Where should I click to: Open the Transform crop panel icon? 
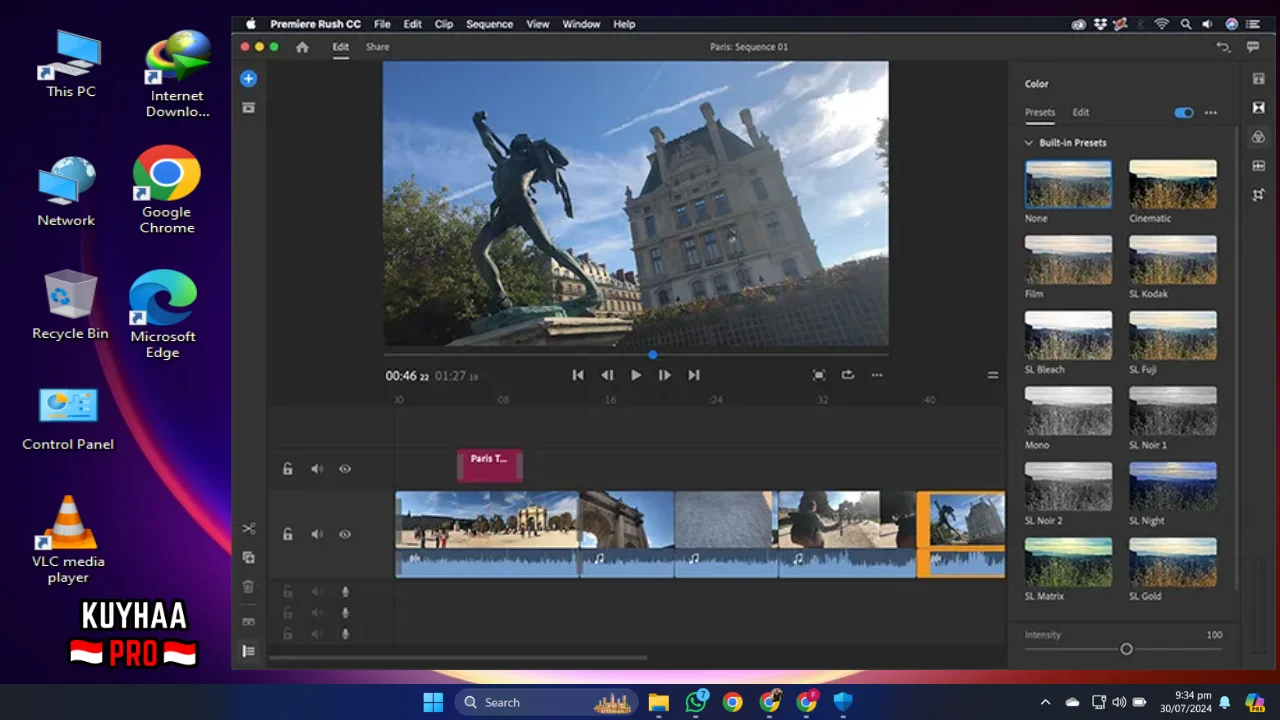click(1259, 195)
